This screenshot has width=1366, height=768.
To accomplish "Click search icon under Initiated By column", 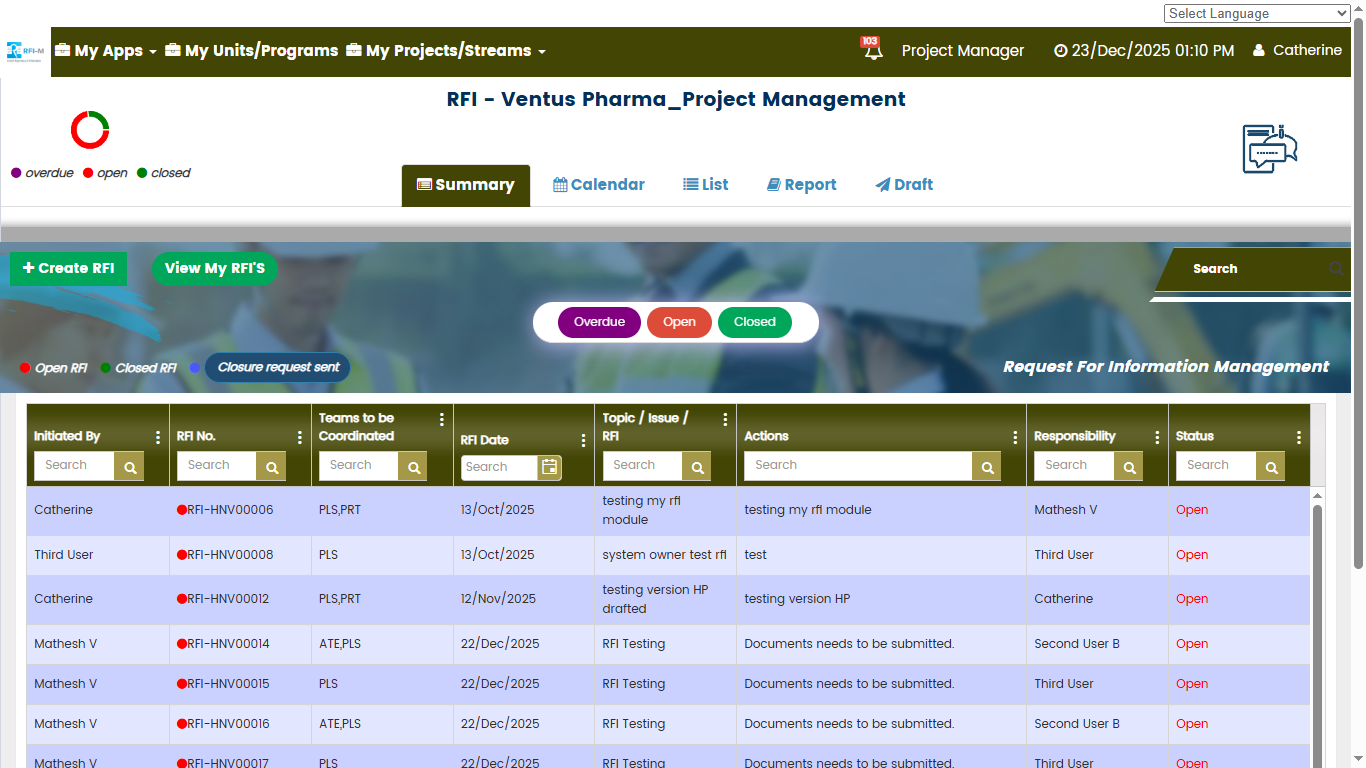I will click(x=129, y=466).
